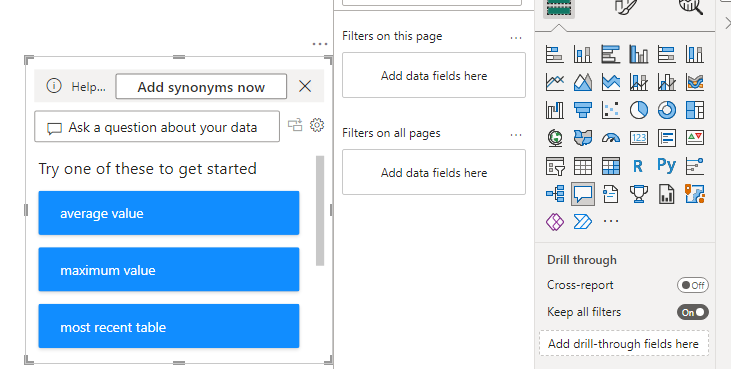Insert the Decomposition tree visual
The height and width of the screenshot is (369, 731).
(555, 194)
